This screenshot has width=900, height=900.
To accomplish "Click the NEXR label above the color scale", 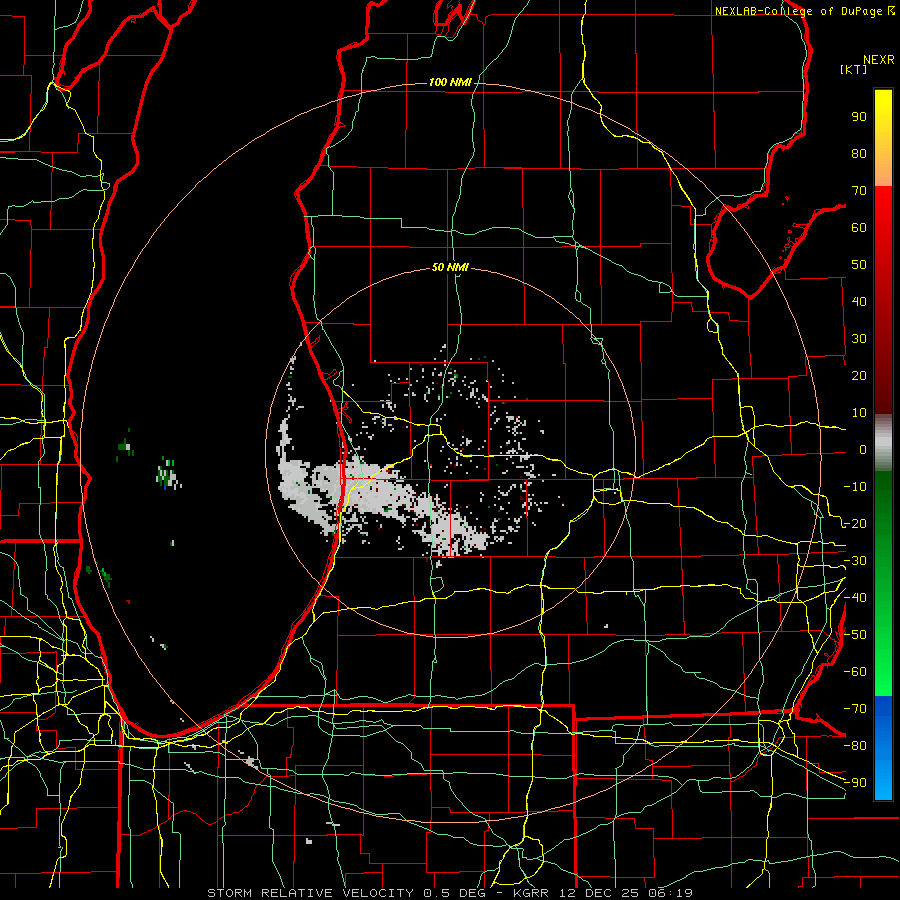I will [879, 60].
